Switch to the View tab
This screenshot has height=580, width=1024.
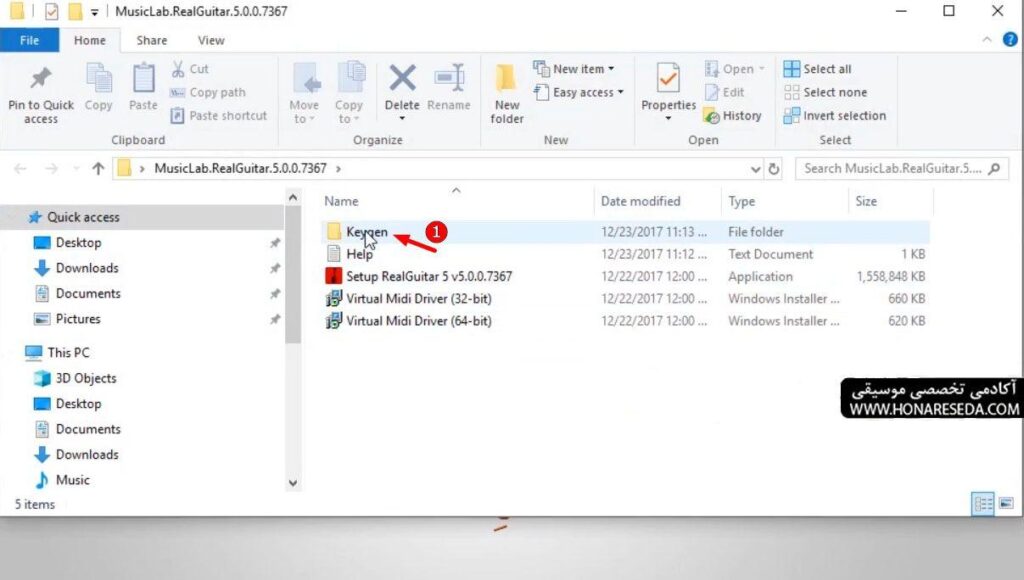tap(211, 40)
